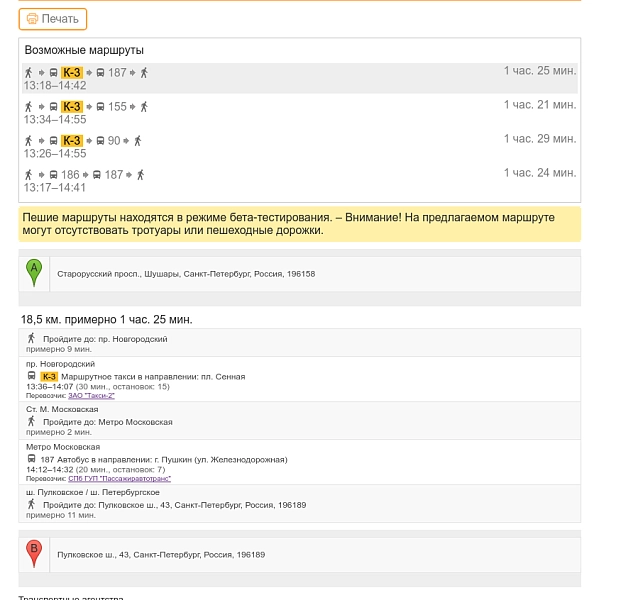Click walking icon at Пулковское ш. step
621x600 pixels.
(x=31, y=505)
